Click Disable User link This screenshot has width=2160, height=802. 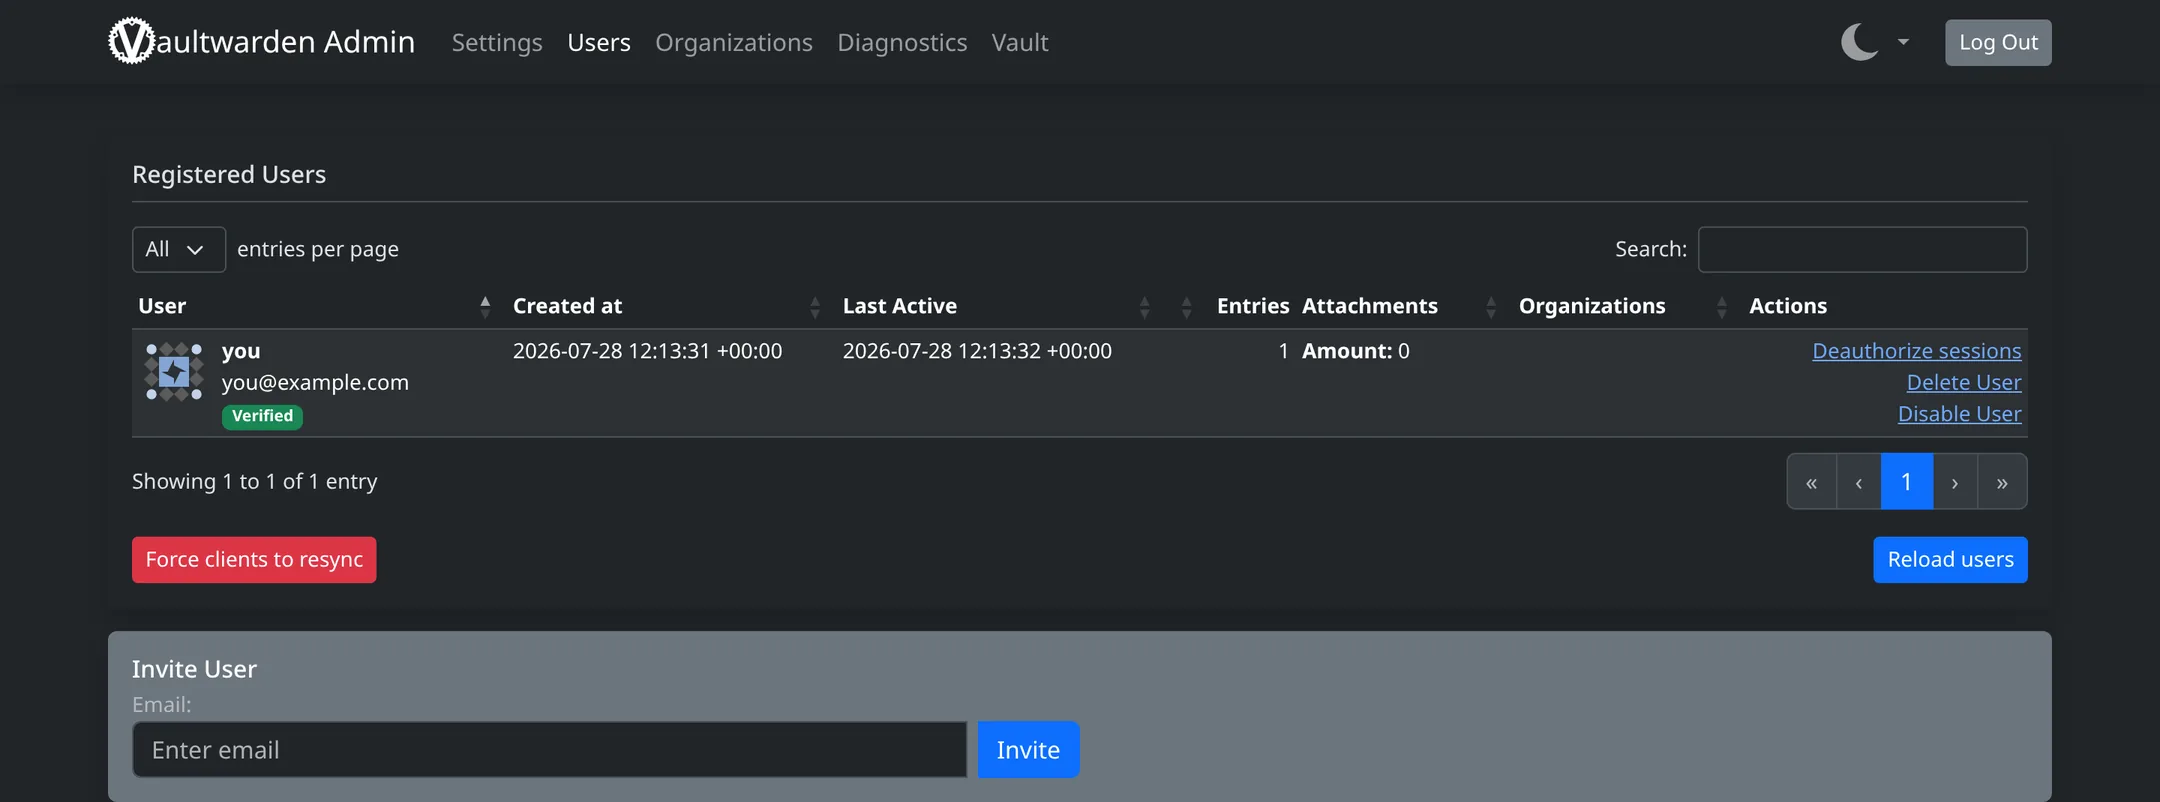[1959, 414]
